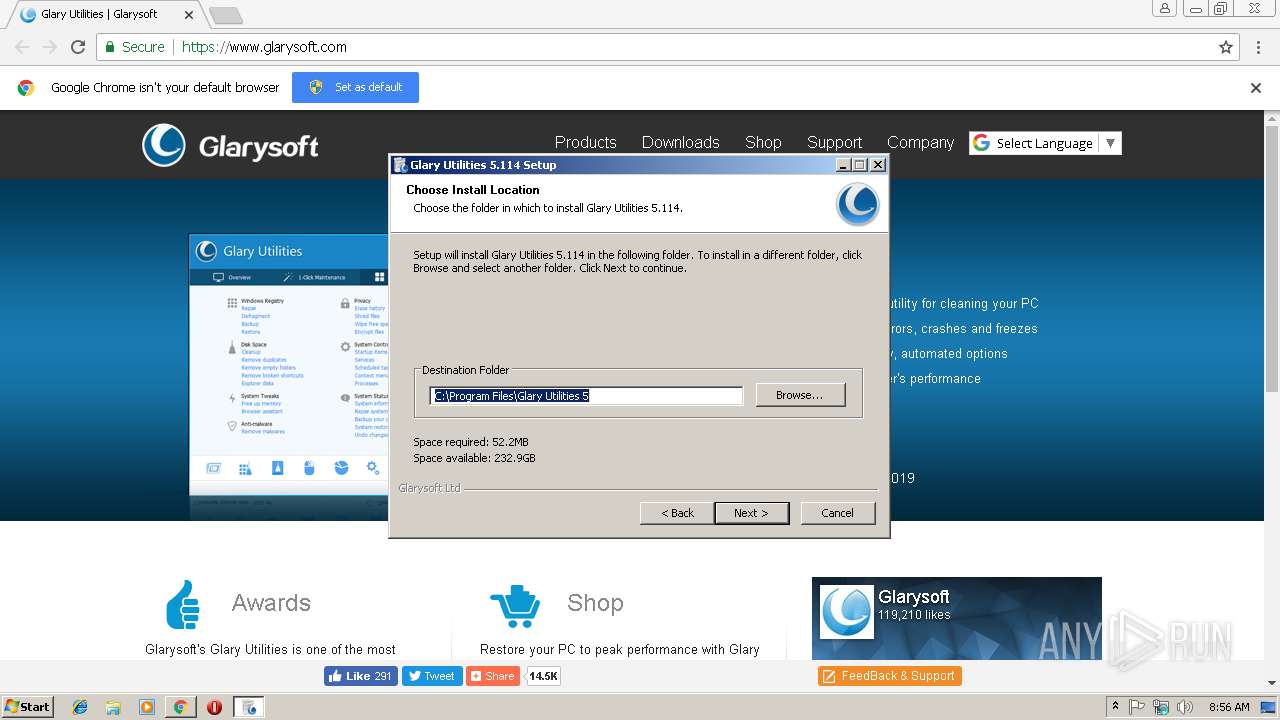Click the Action Center flag icon
The width and height of the screenshot is (1280, 720).
click(x=1137, y=707)
